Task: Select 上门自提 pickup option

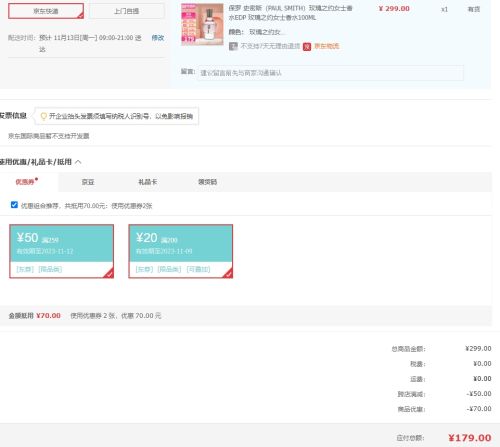Action: 127,11
